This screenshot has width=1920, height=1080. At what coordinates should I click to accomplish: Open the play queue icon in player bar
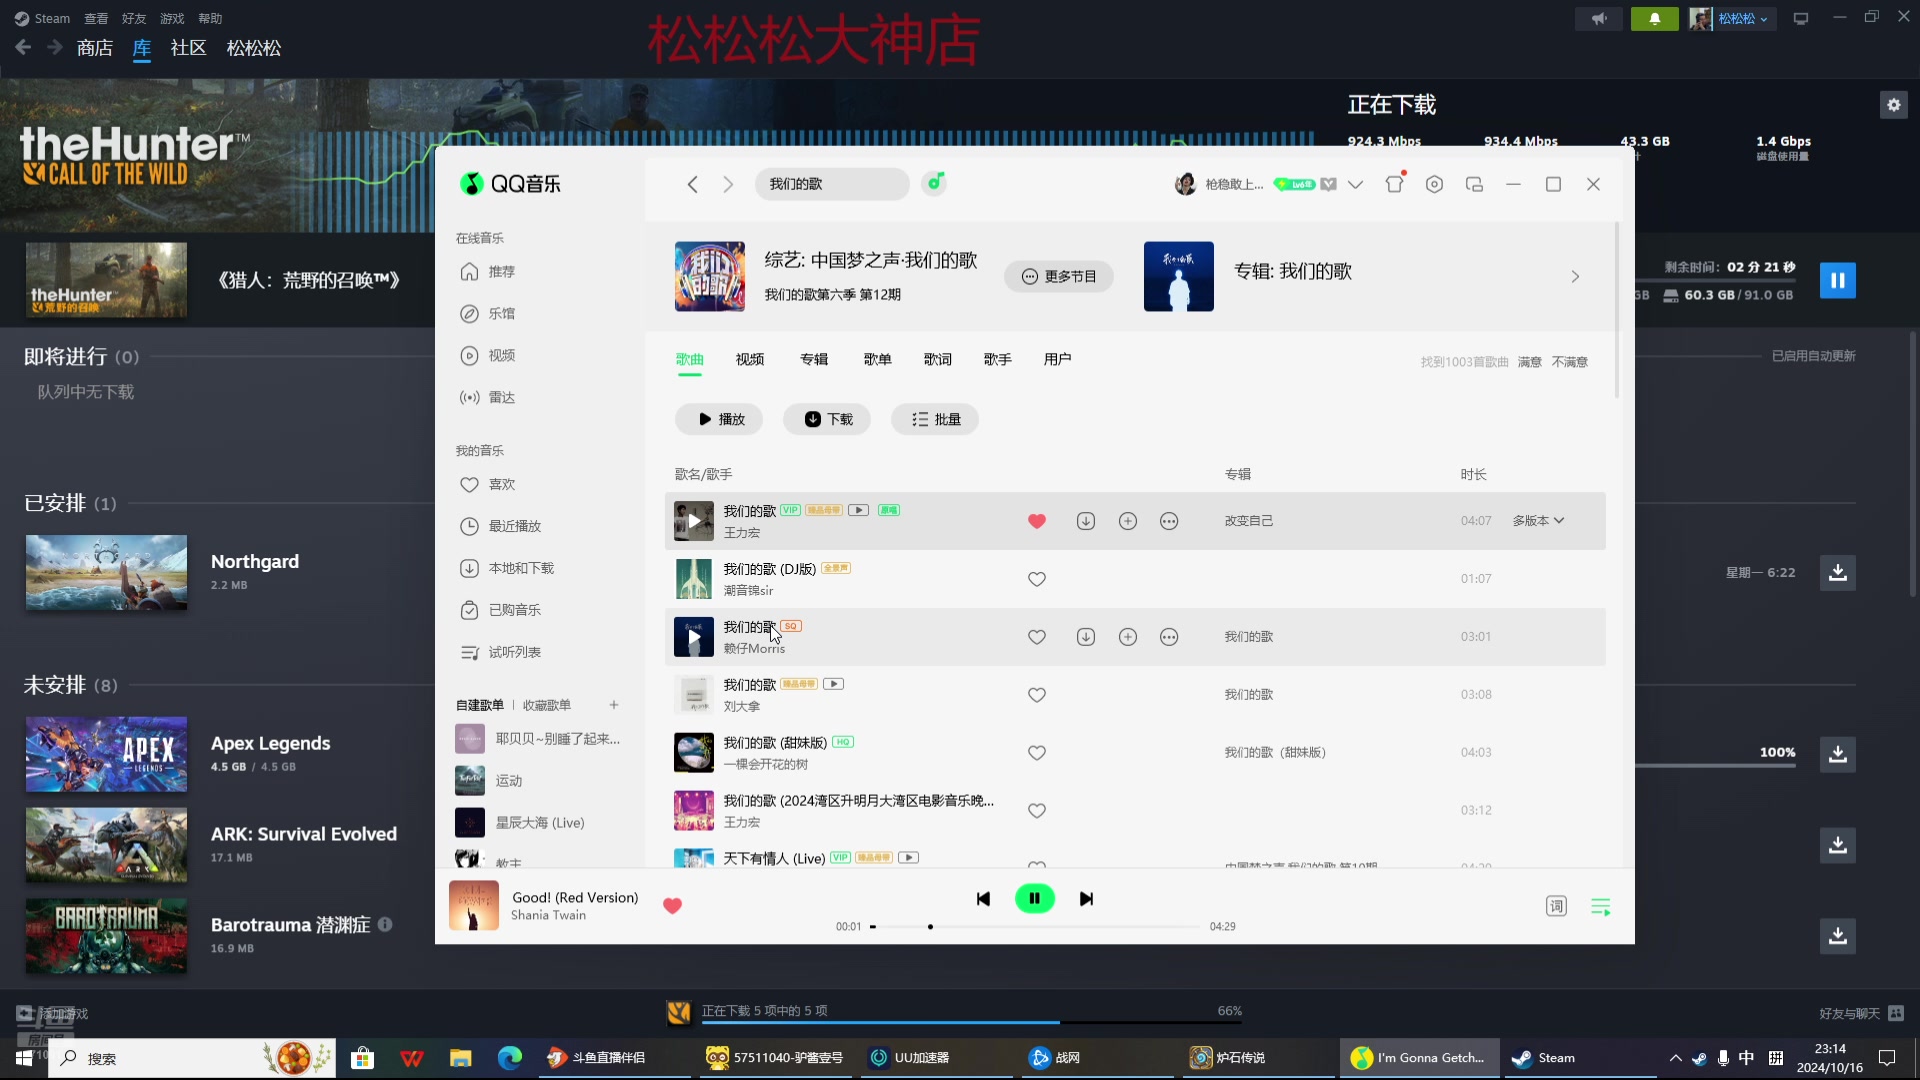(x=1600, y=906)
